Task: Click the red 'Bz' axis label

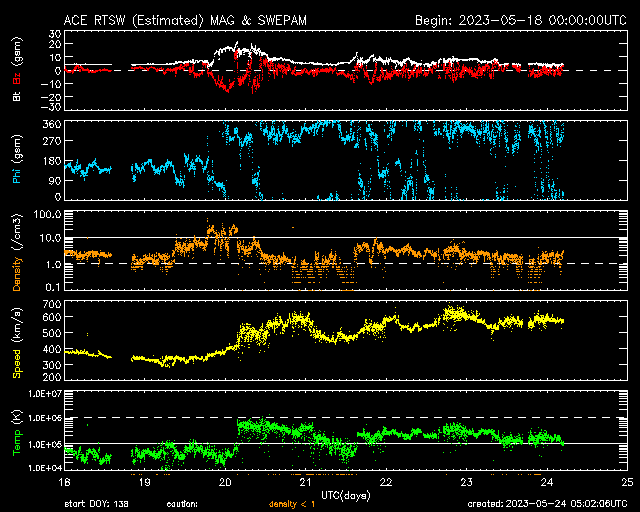Action: (17, 79)
